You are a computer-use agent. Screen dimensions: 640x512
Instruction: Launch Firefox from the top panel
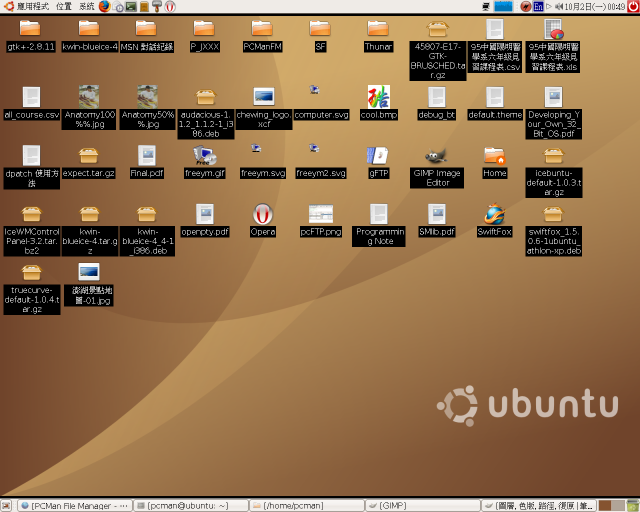104,7
